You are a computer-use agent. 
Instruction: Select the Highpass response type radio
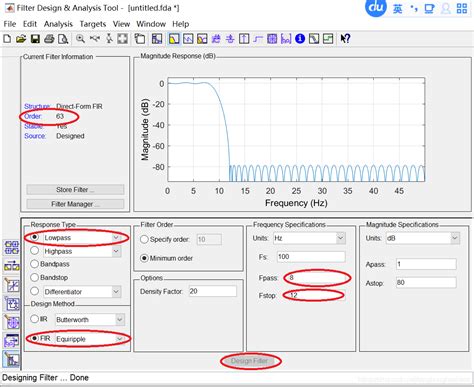click(x=35, y=251)
